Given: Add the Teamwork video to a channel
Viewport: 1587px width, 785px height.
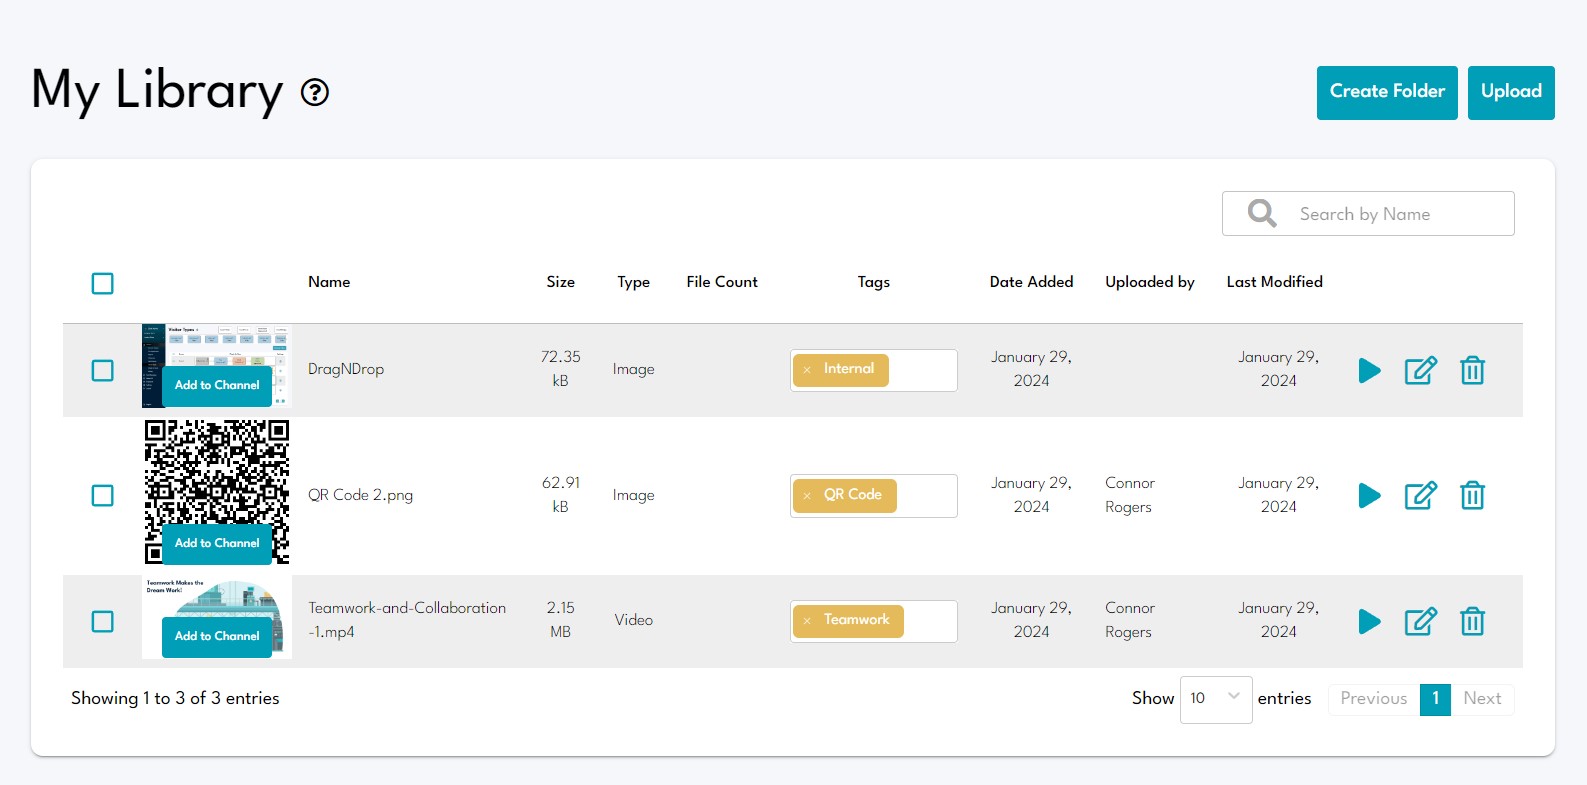Looking at the screenshot, I should [217, 636].
